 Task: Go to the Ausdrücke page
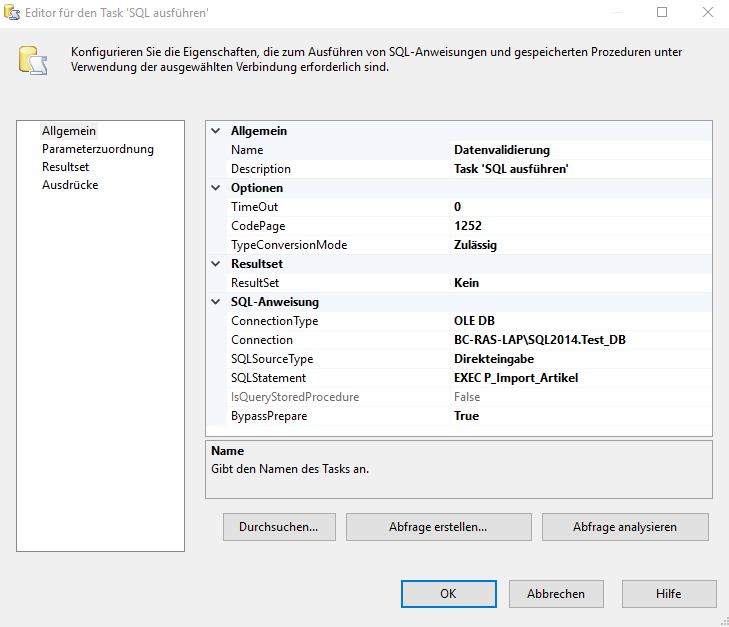(x=69, y=185)
